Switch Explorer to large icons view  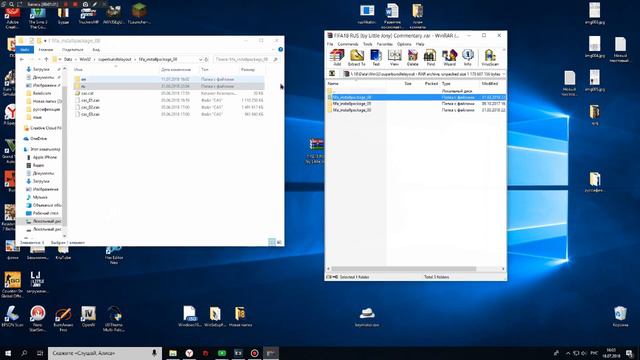point(280,242)
